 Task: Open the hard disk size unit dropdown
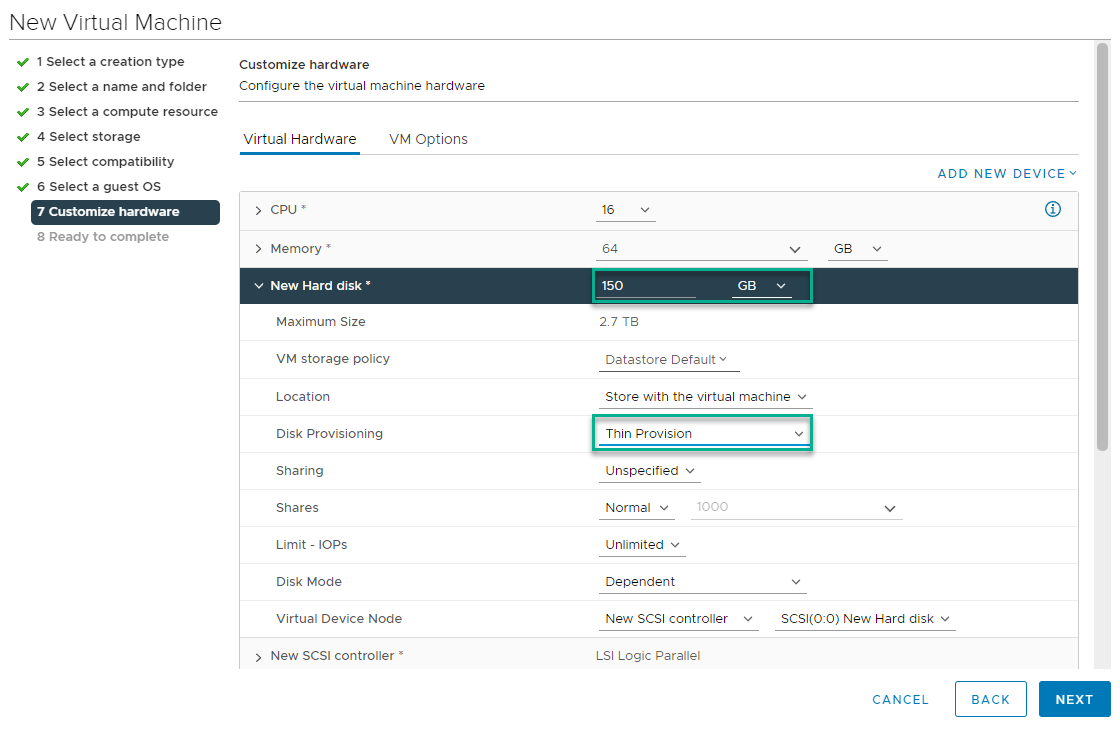761,286
